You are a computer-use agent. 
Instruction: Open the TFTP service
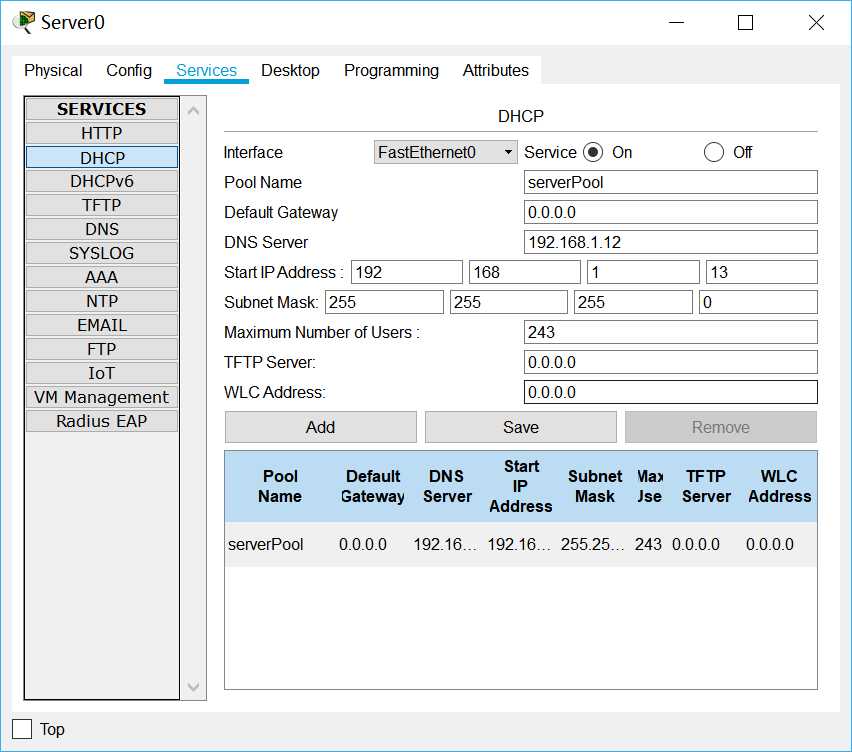click(x=102, y=205)
